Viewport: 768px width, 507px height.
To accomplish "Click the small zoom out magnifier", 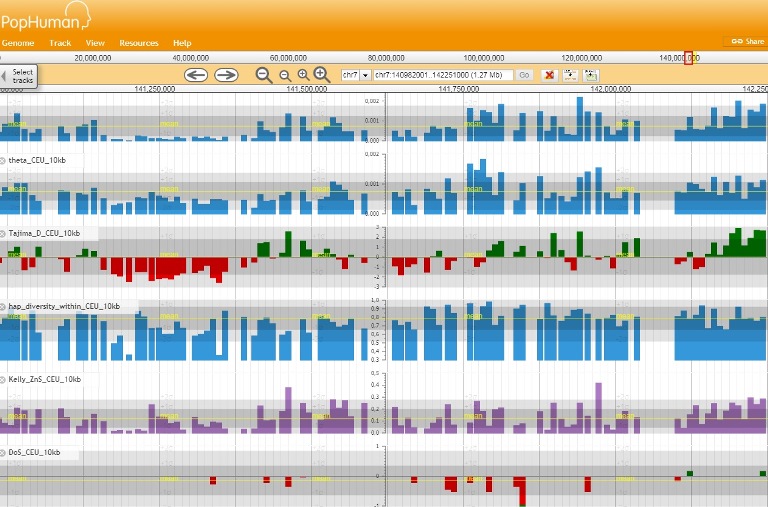I will tap(285, 75).
